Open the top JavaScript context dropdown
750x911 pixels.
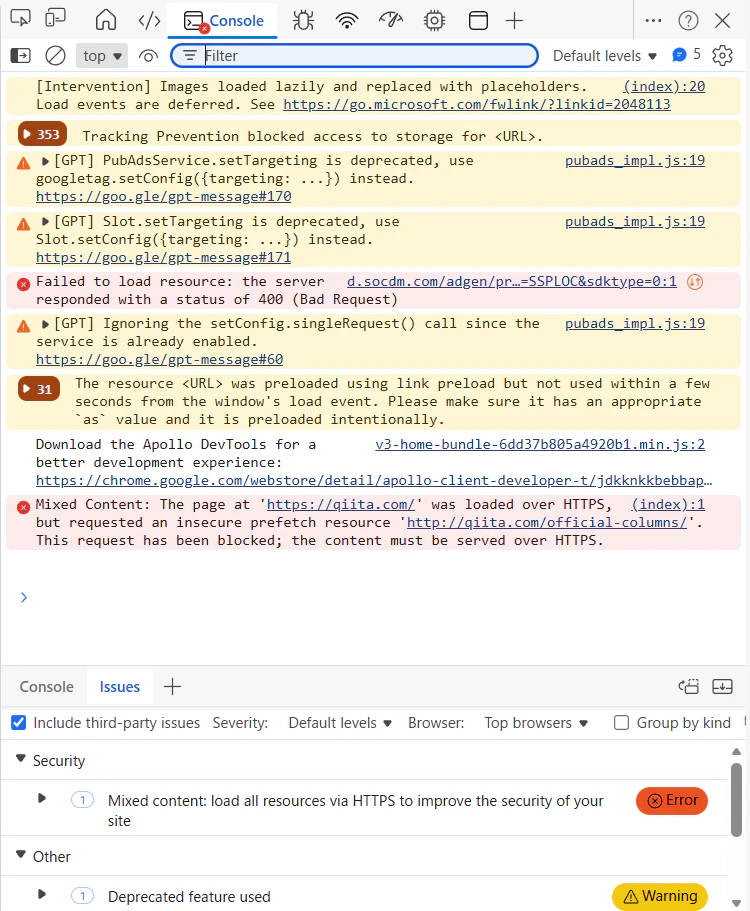pyautogui.click(x=102, y=56)
